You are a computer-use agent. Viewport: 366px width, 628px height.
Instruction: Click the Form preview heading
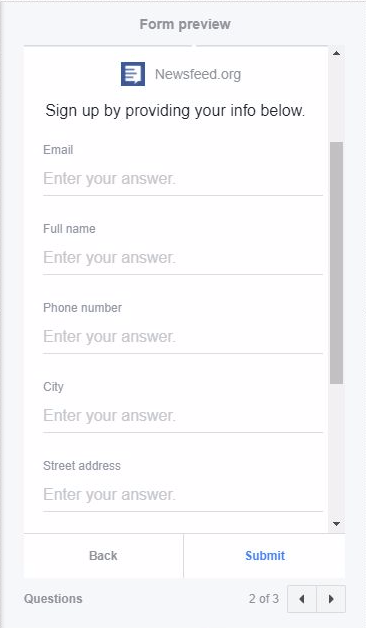click(x=185, y=24)
